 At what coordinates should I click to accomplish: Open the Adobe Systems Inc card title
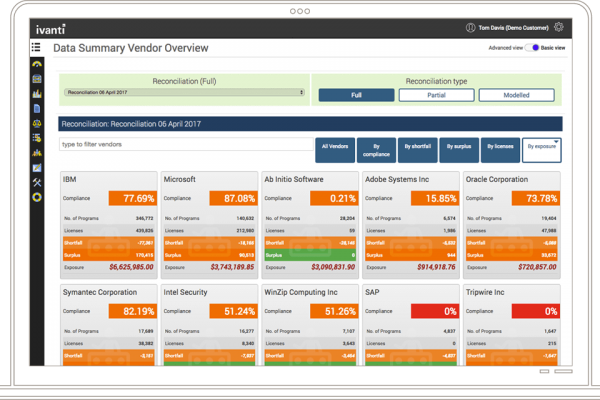click(x=397, y=179)
